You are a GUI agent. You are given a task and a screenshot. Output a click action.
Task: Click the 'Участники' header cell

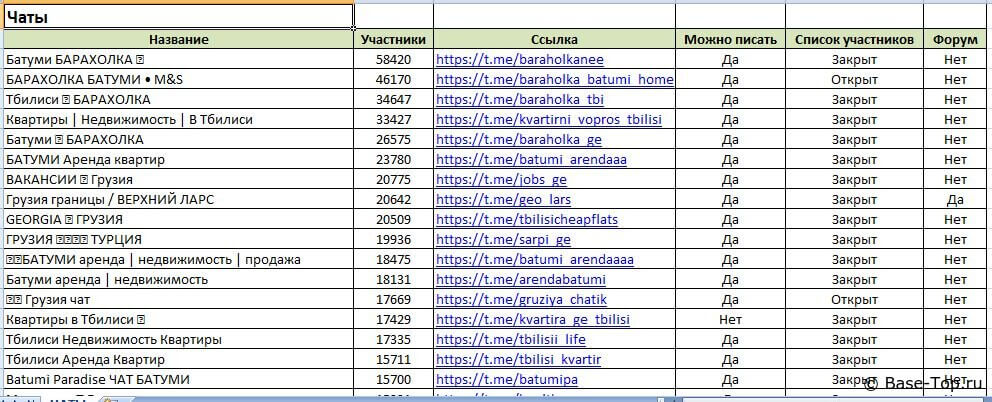(394, 39)
